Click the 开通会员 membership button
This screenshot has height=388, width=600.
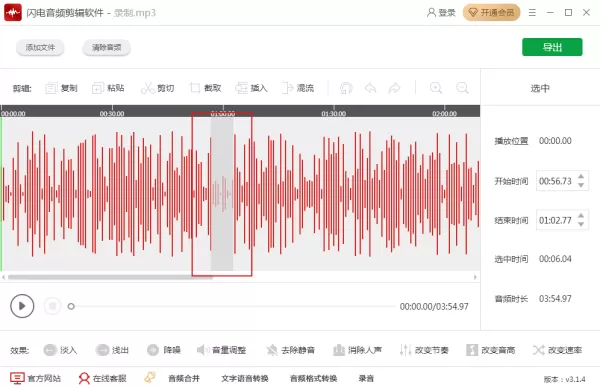491,13
